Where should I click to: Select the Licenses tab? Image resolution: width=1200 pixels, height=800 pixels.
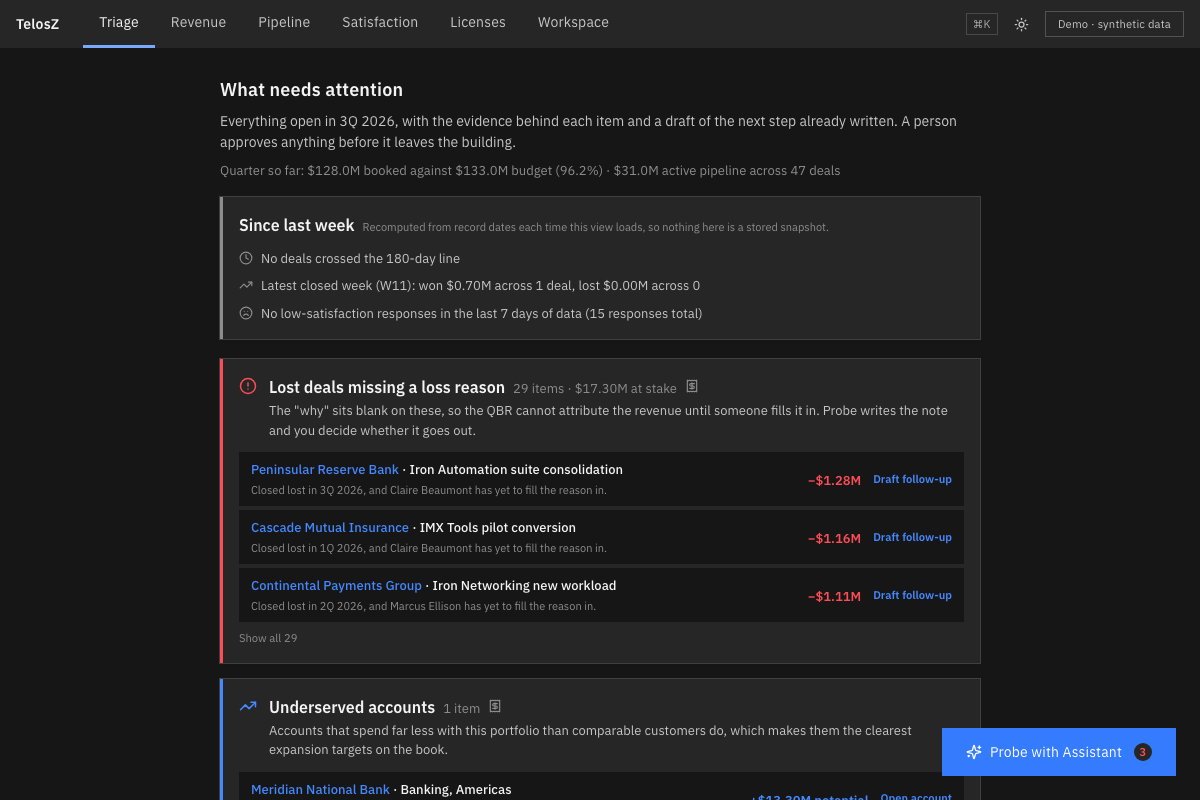point(478,23)
